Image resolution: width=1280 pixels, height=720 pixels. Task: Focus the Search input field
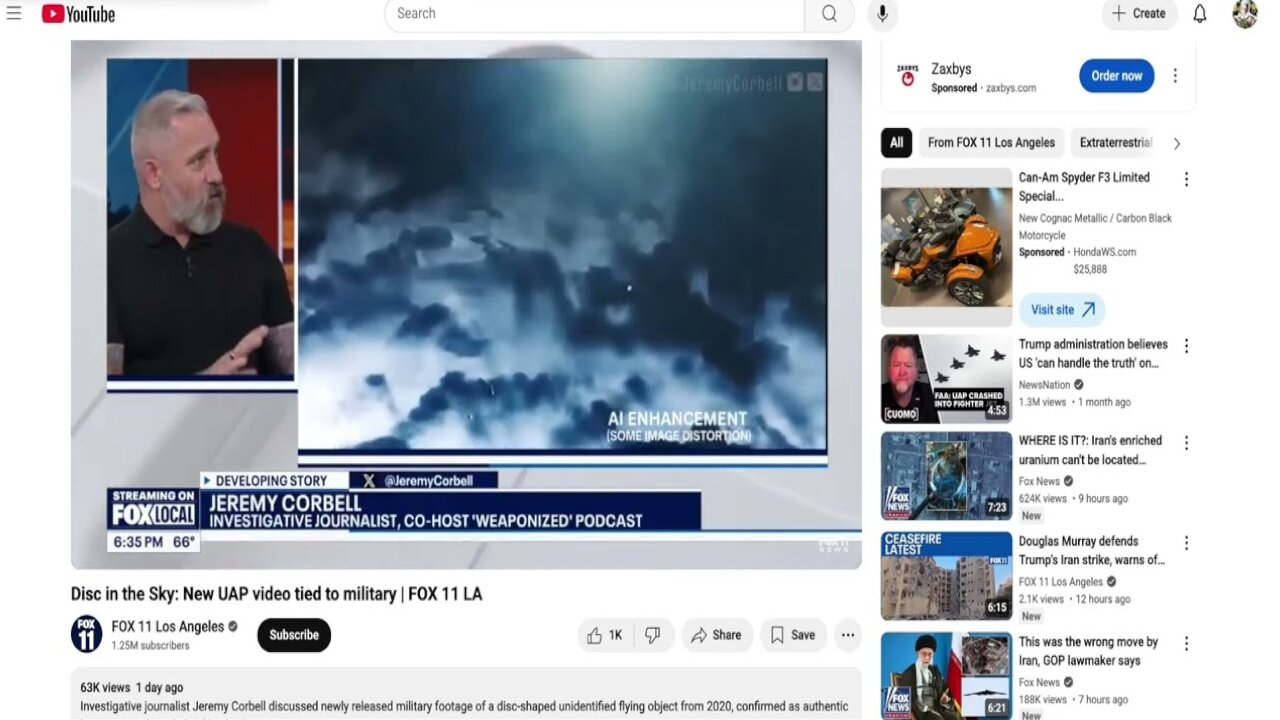tap(594, 14)
